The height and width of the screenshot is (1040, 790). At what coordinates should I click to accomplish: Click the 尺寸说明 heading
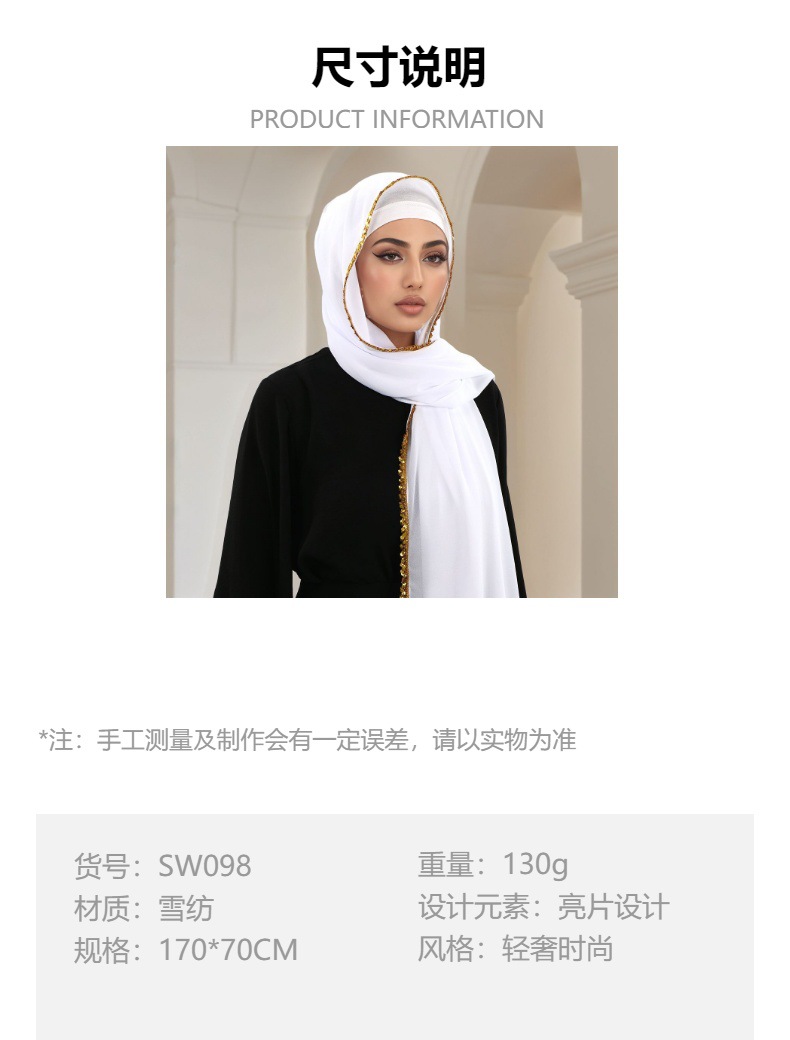point(399,68)
